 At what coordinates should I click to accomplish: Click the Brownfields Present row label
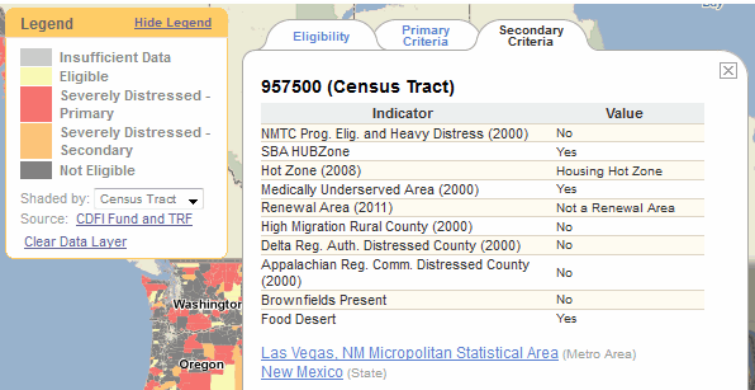click(324, 300)
